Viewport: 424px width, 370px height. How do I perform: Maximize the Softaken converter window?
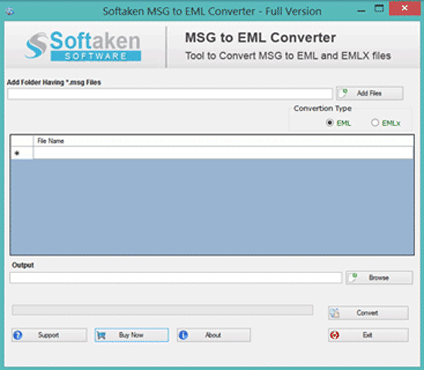tap(379, 9)
